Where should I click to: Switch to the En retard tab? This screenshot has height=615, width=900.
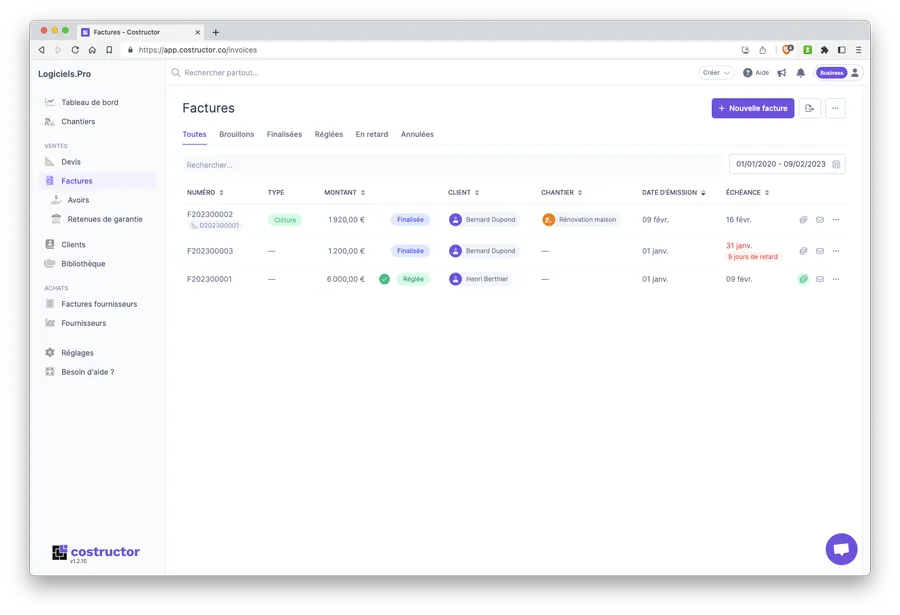(x=371, y=134)
